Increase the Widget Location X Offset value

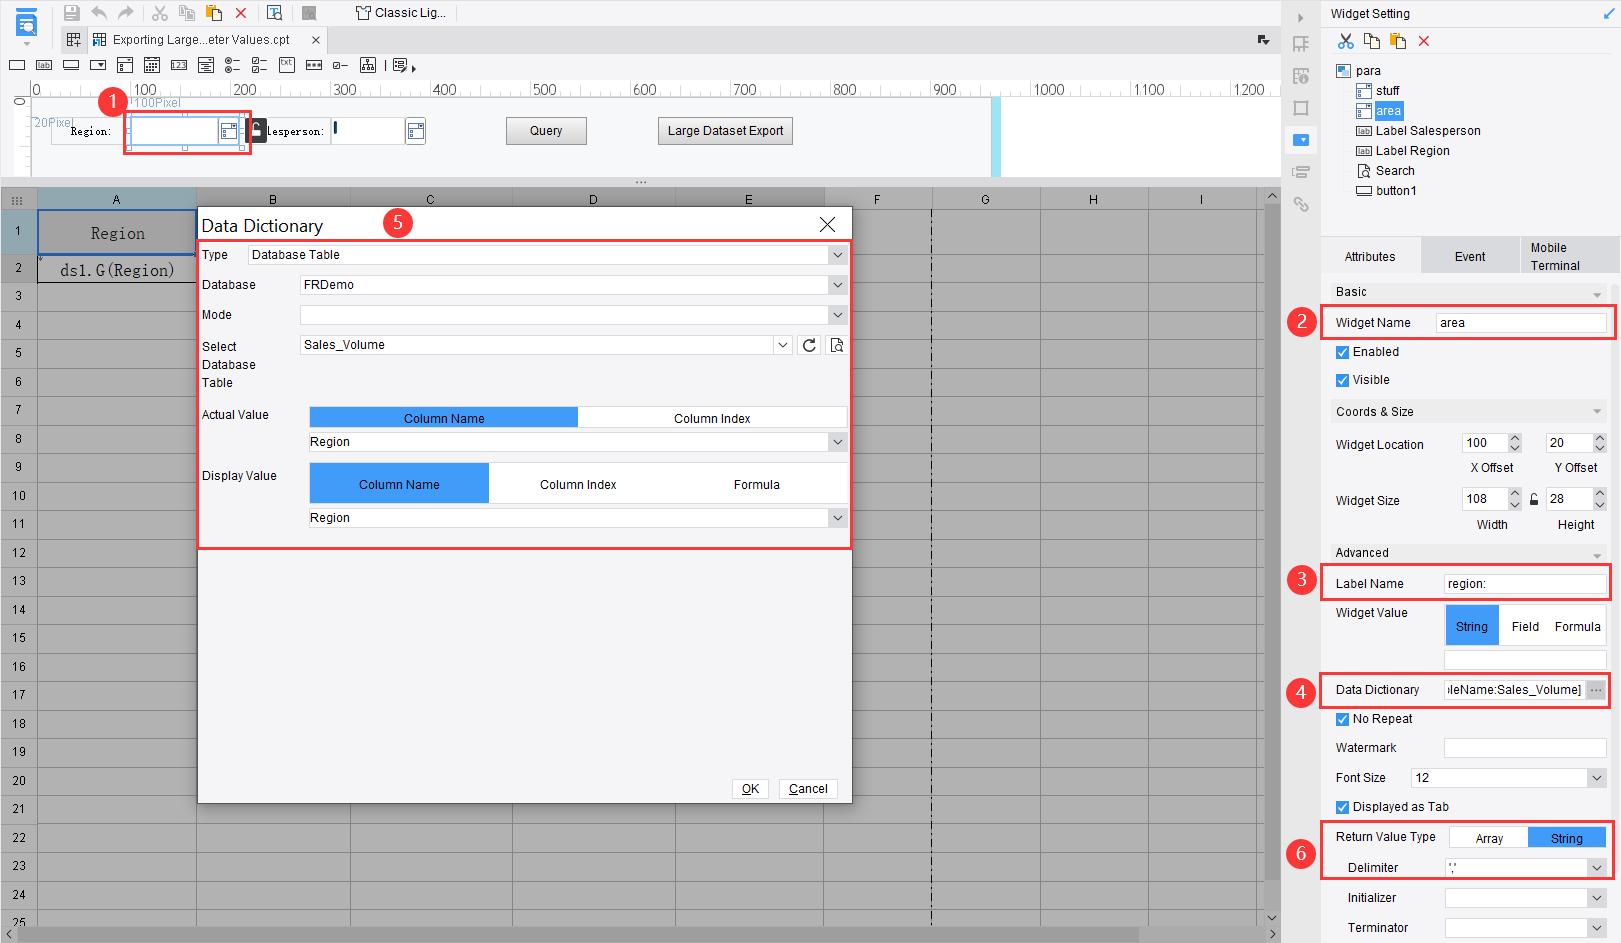(1514, 439)
